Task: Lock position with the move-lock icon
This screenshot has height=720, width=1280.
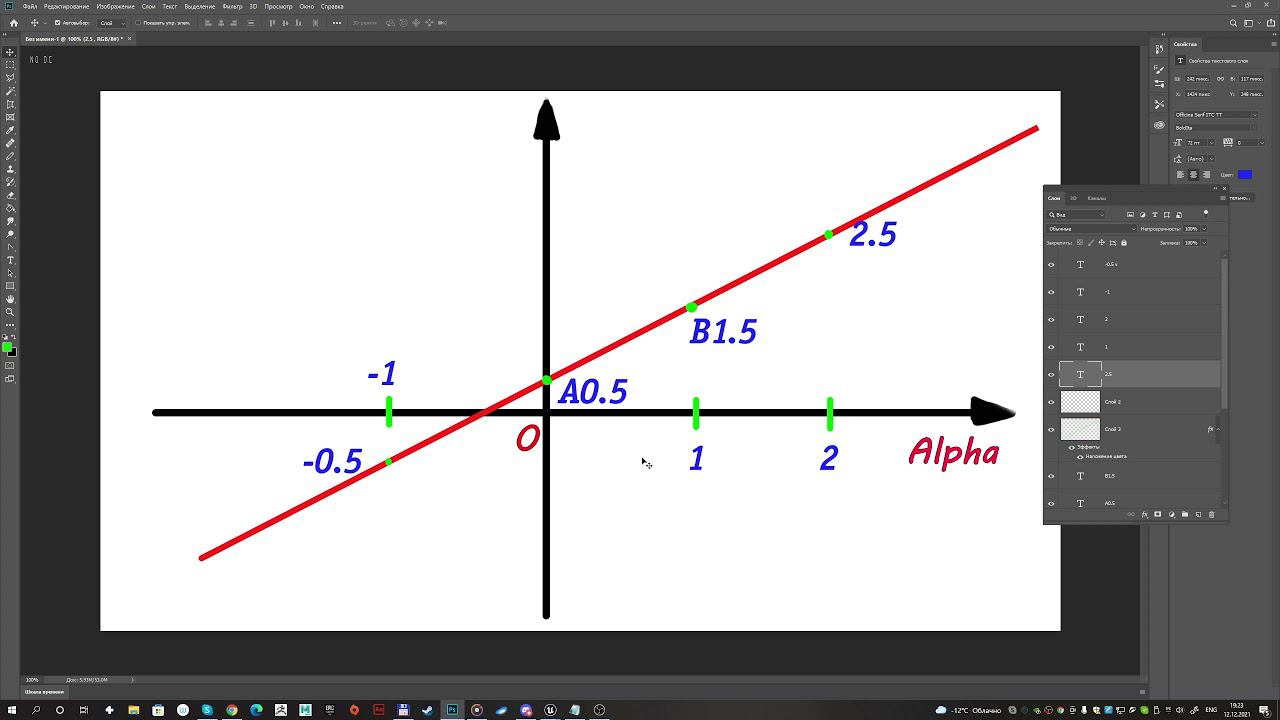Action: point(1101,242)
